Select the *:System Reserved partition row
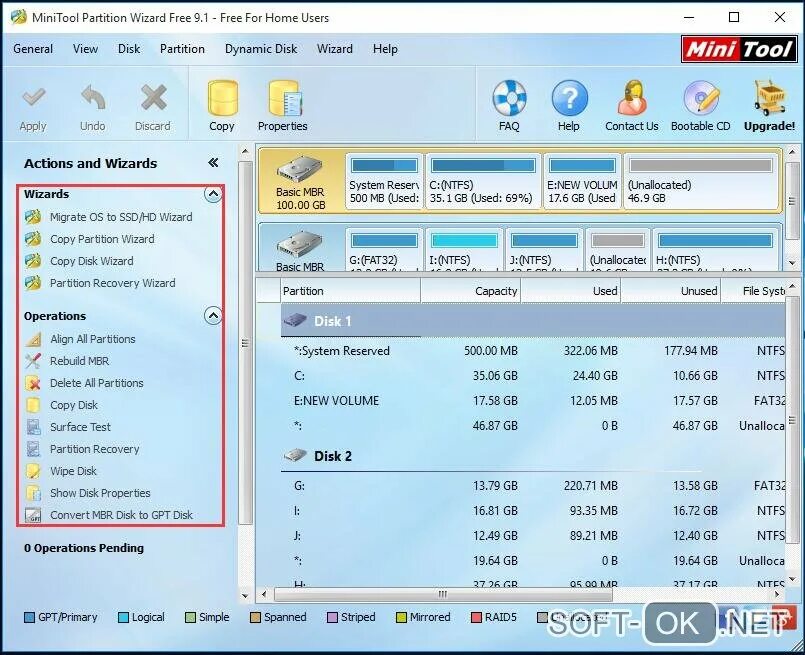Screen dimensions: 805x655 pos(533,351)
